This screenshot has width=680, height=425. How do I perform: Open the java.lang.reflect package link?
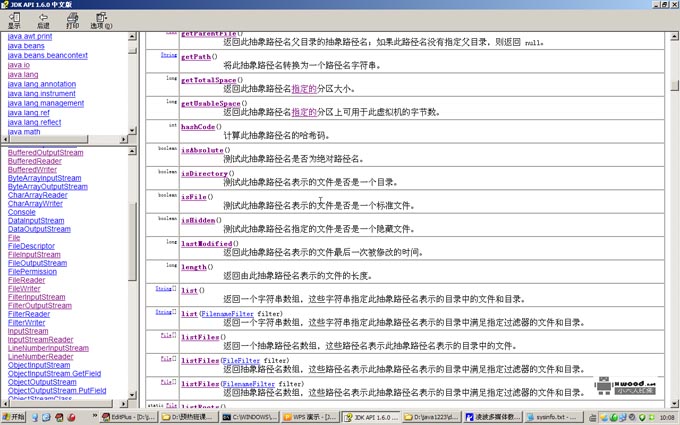(34, 122)
